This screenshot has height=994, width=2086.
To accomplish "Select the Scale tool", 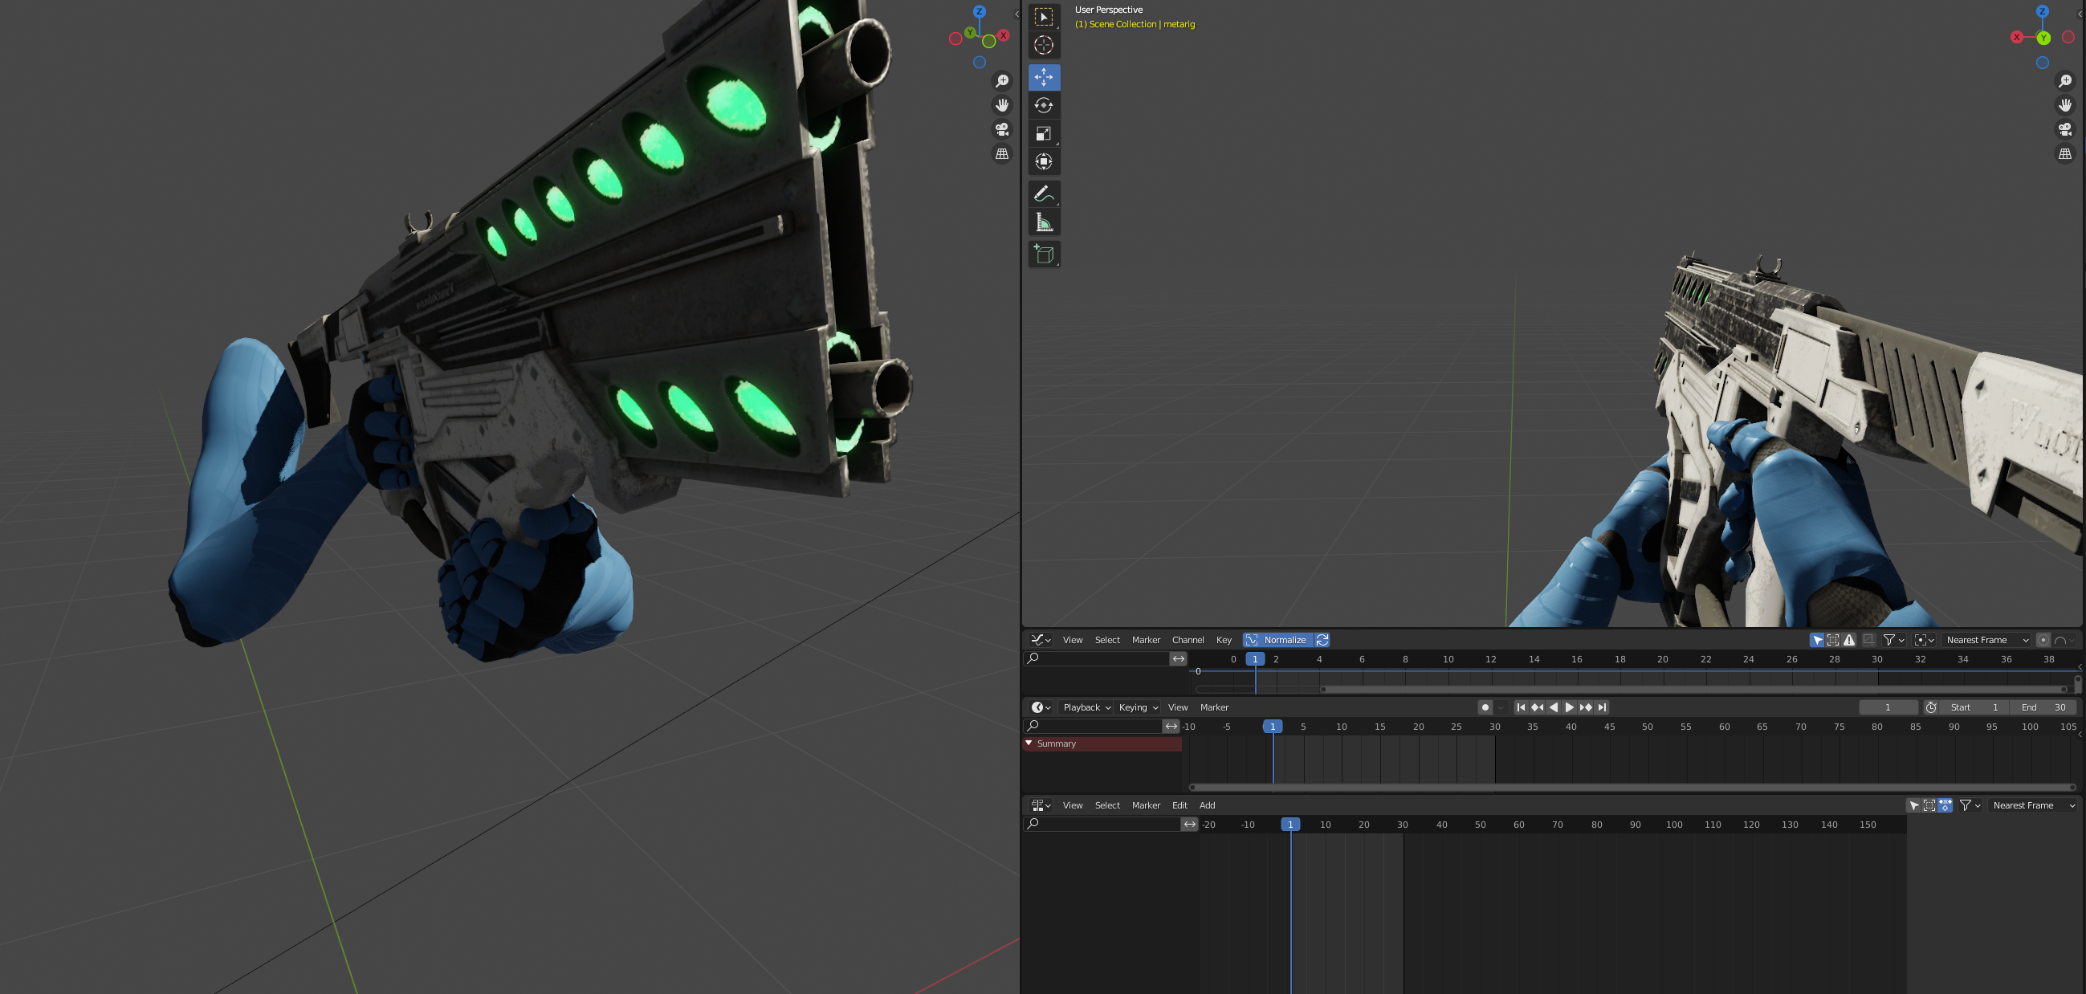I will [x=1044, y=133].
